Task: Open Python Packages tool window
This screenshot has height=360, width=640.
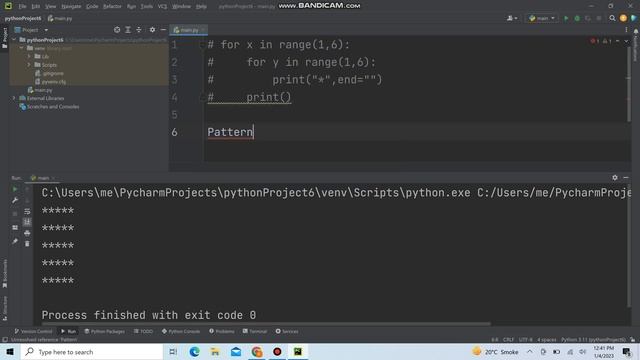Action: coord(104,331)
